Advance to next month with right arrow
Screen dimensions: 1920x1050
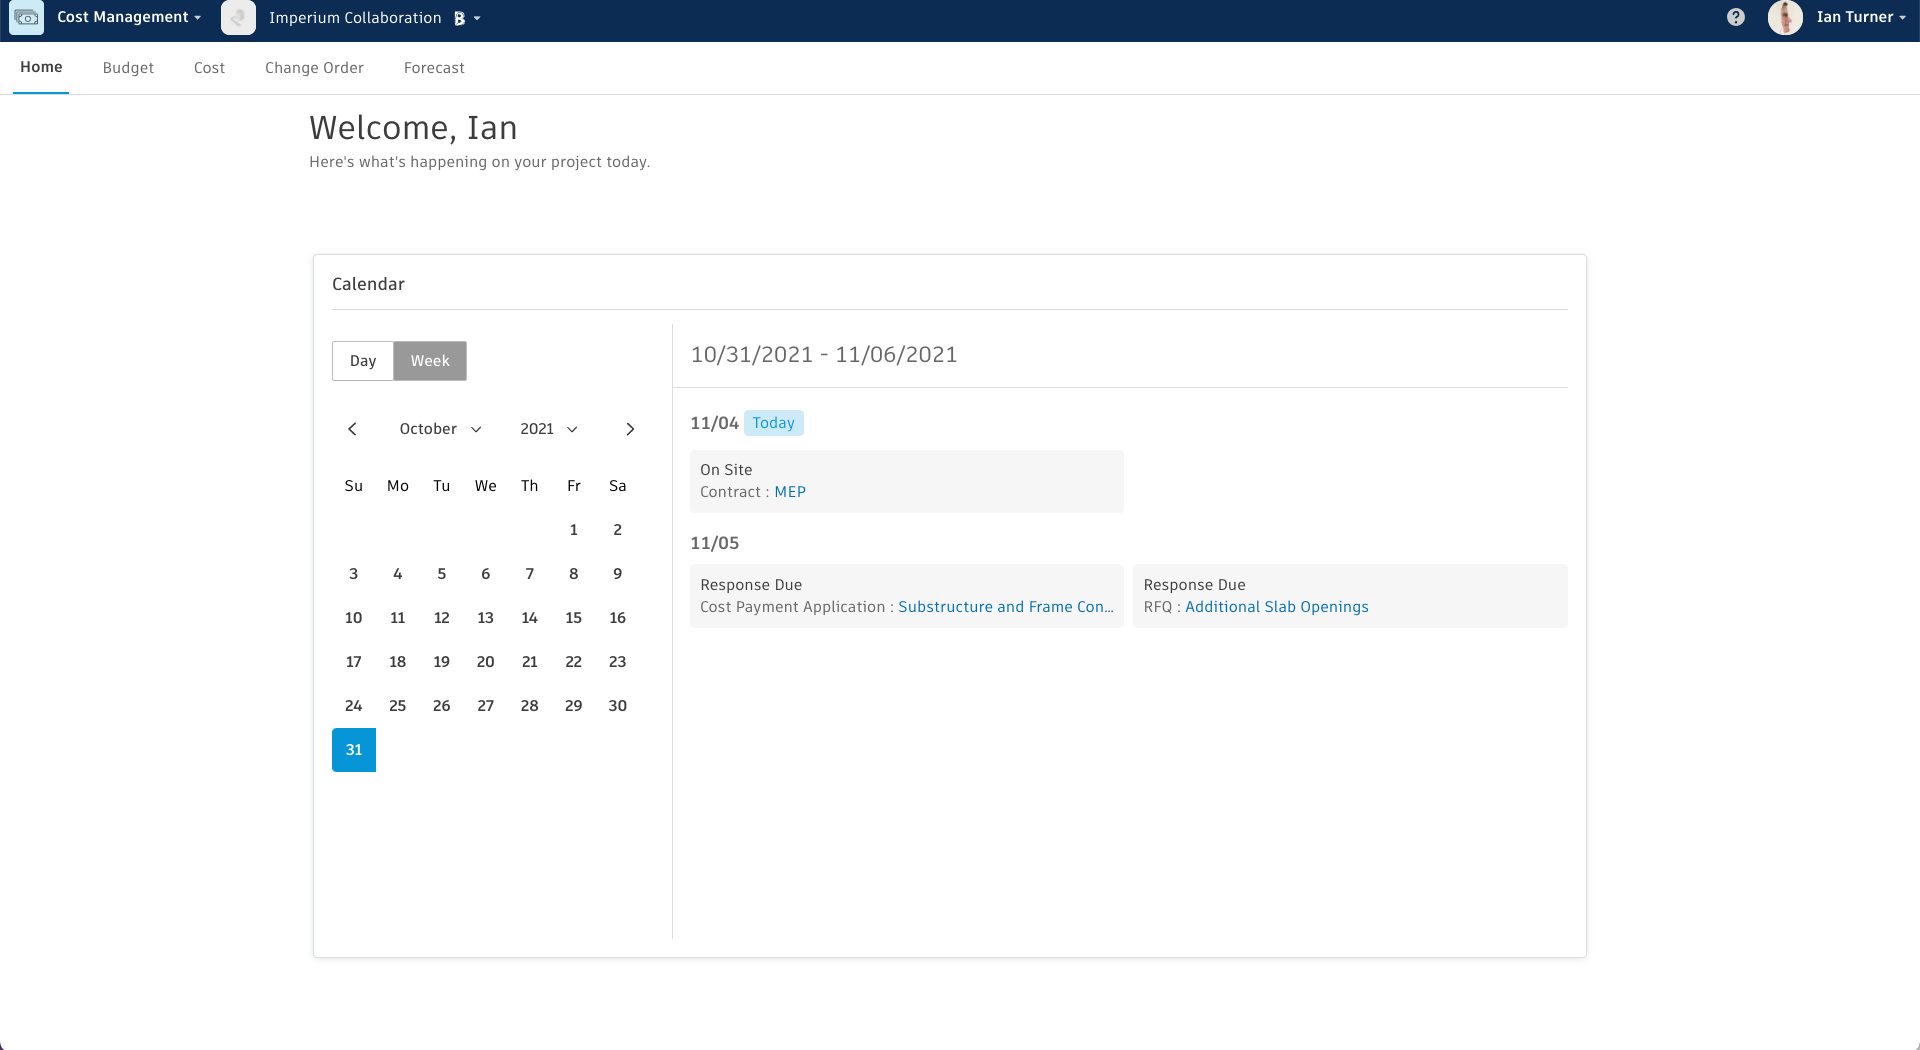coord(630,429)
